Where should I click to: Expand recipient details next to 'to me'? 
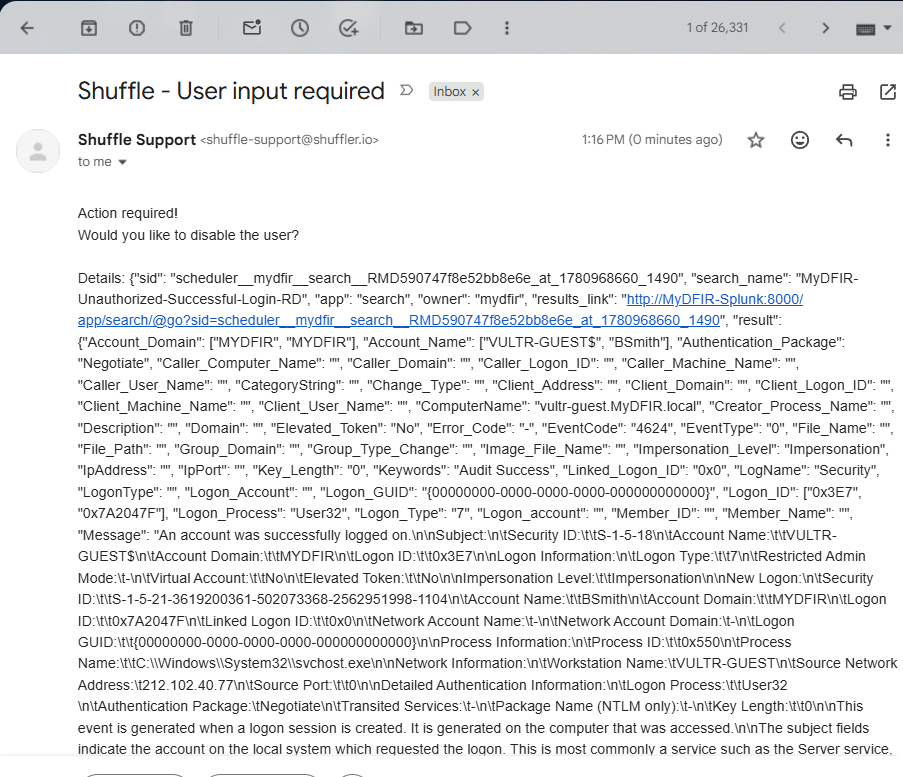pyautogui.click(x=122, y=162)
